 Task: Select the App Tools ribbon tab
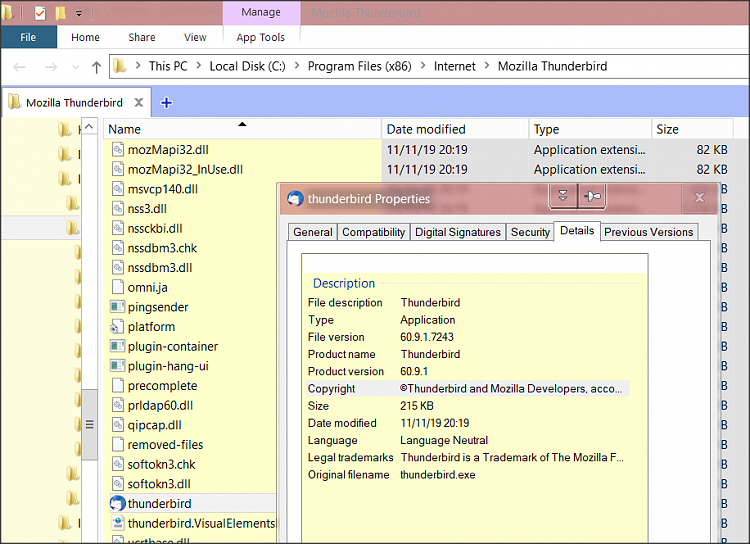260,37
